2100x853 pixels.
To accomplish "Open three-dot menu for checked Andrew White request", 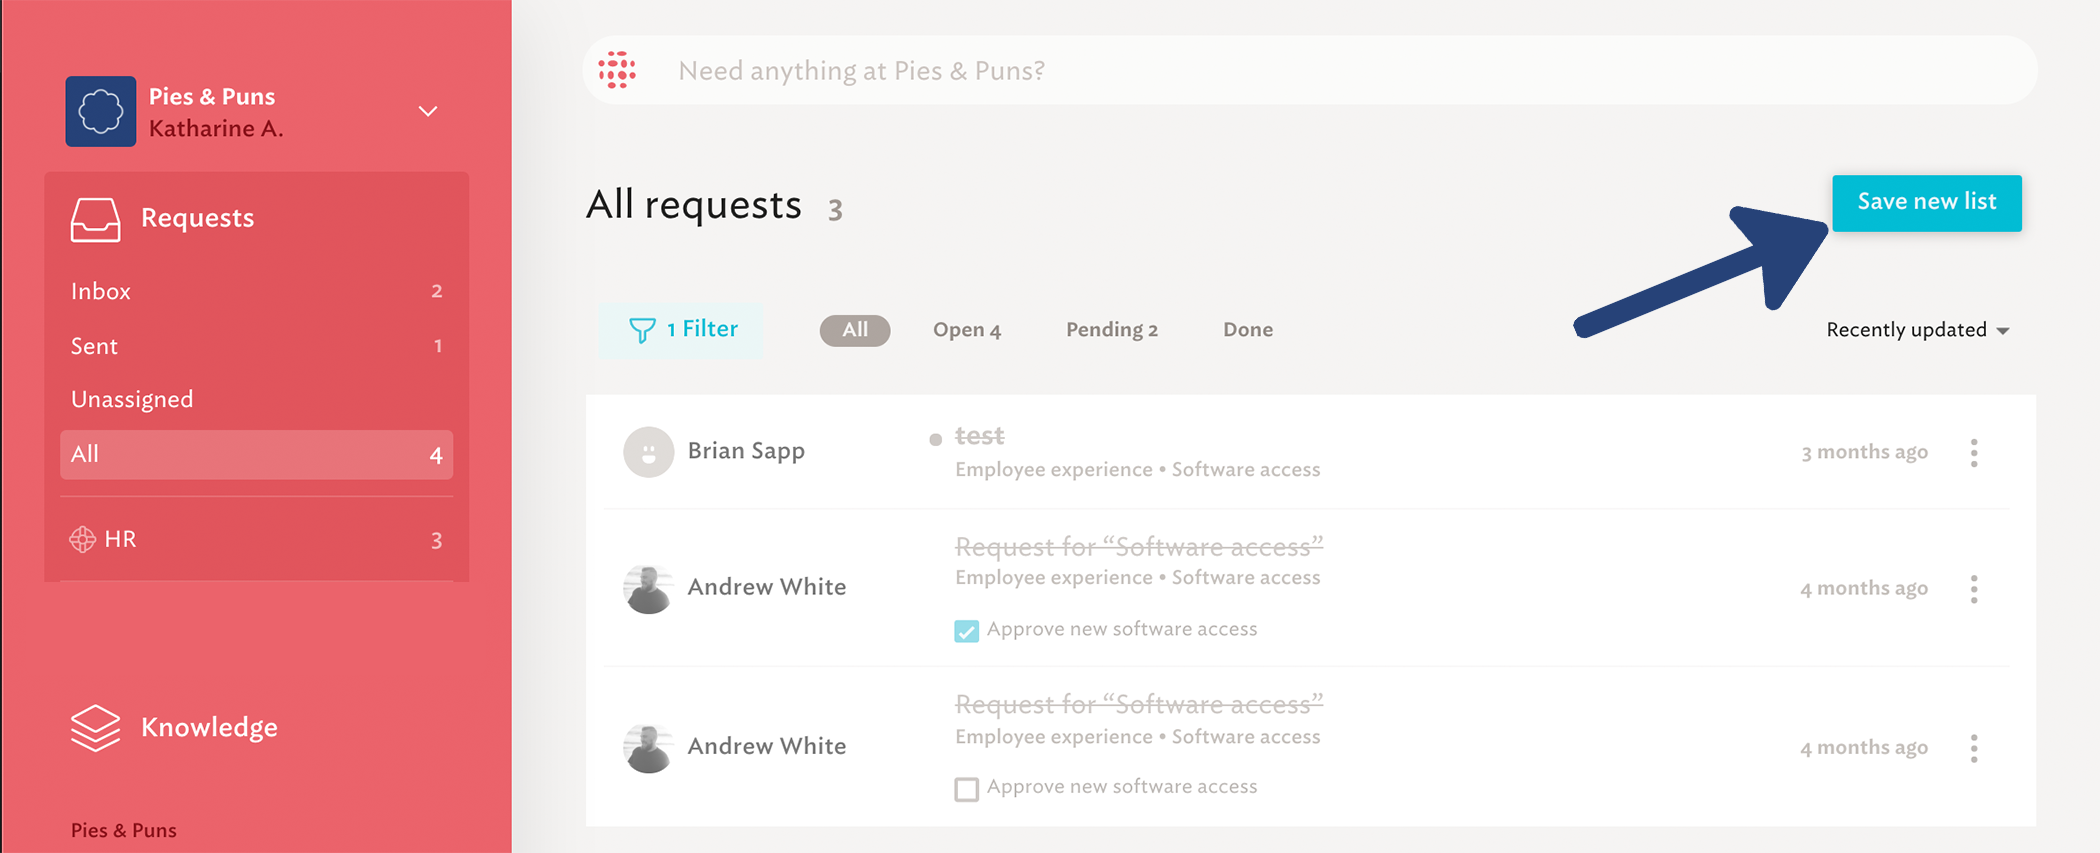I will 1974,589.
